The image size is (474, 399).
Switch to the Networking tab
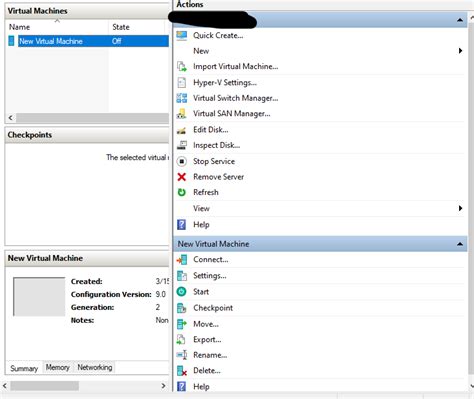point(95,367)
